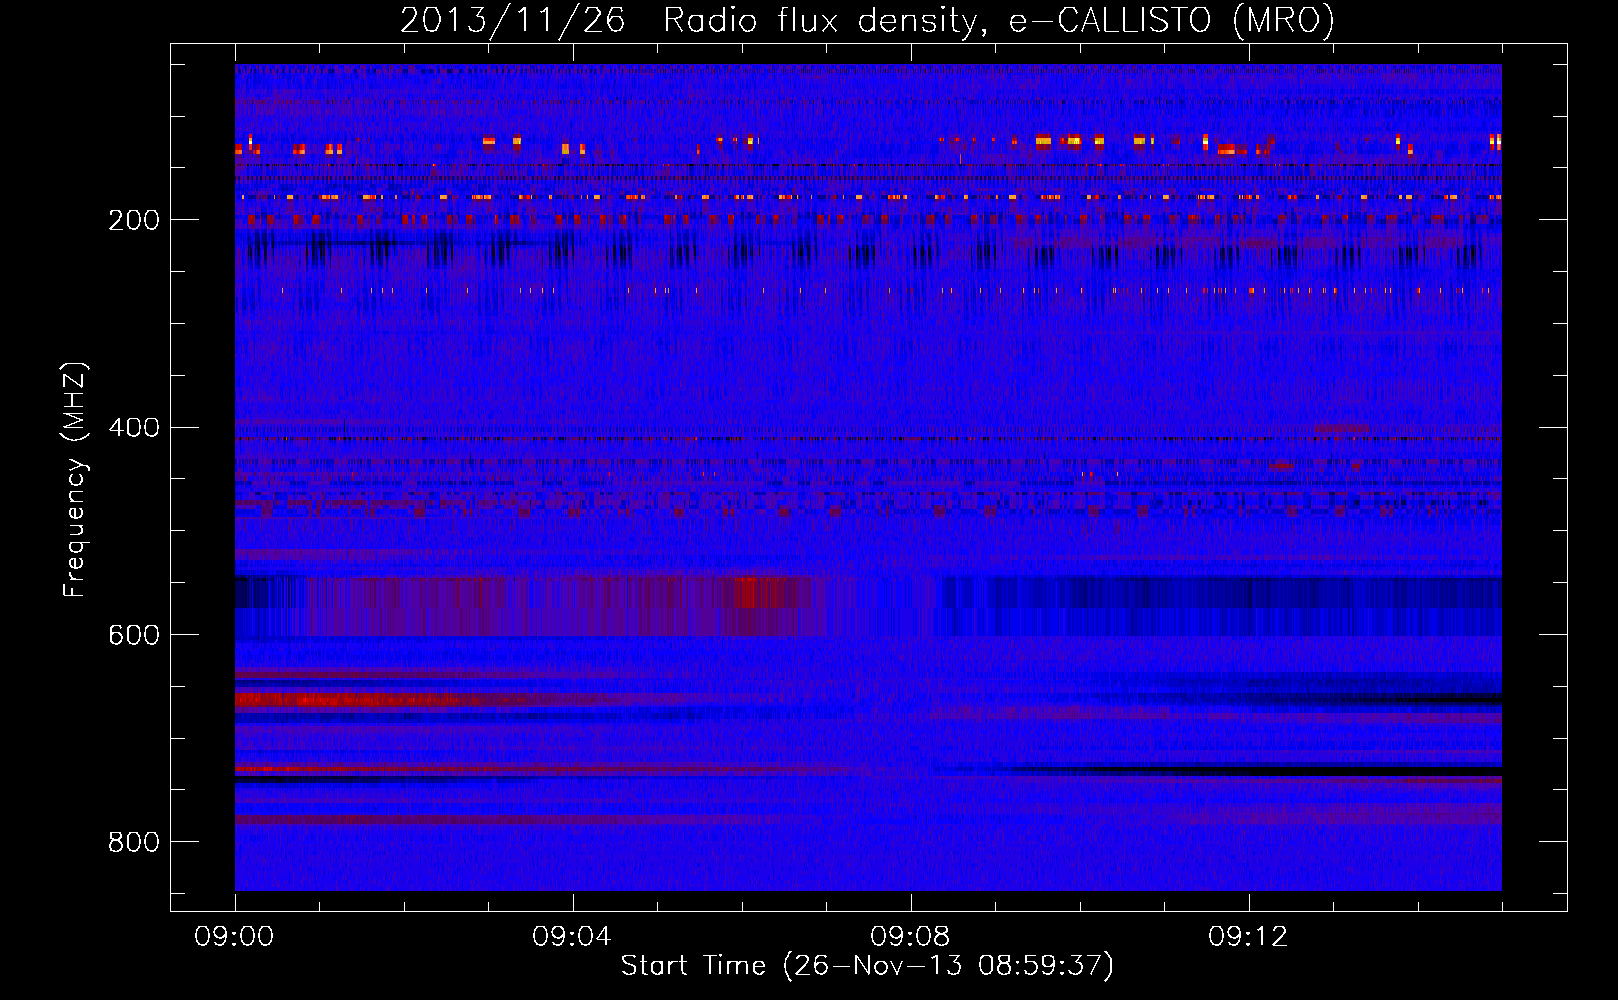Click the 200 frequency tick label

pyautogui.click(x=133, y=220)
